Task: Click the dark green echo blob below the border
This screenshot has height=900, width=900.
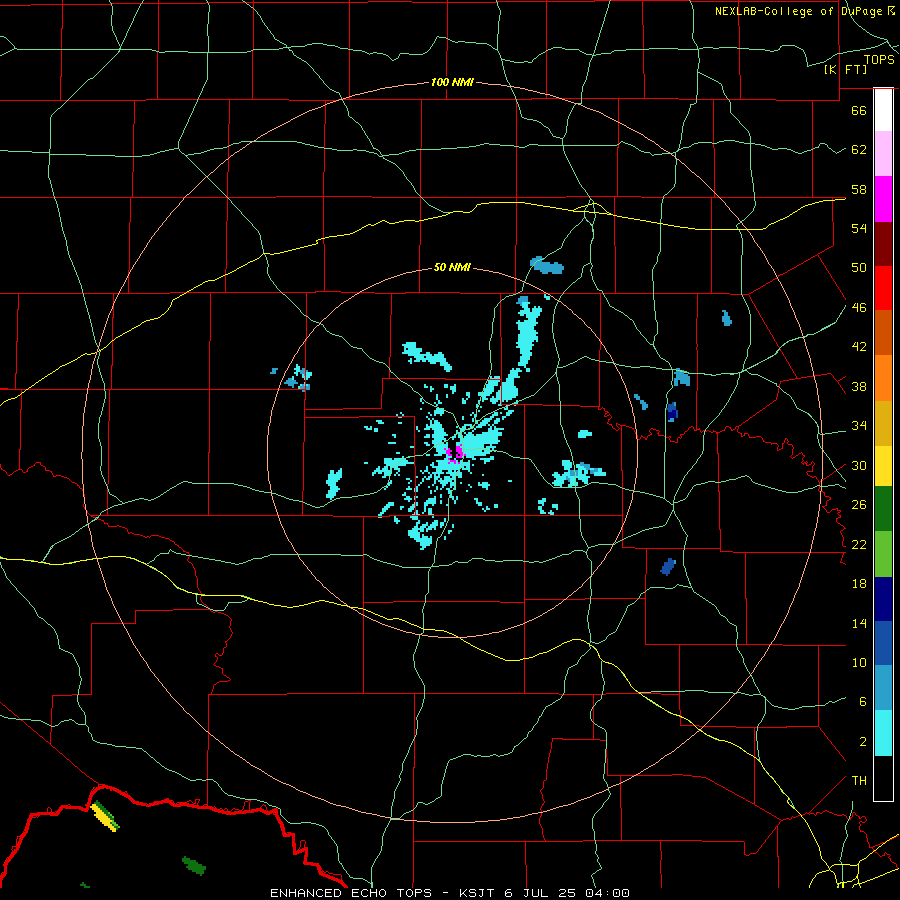Action: pos(193,866)
